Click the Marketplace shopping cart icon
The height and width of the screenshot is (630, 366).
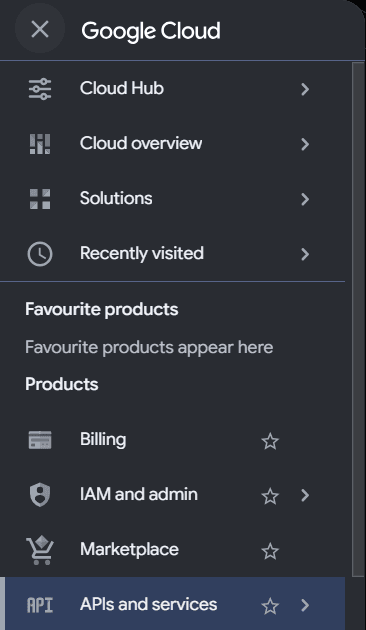coord(40,551)
